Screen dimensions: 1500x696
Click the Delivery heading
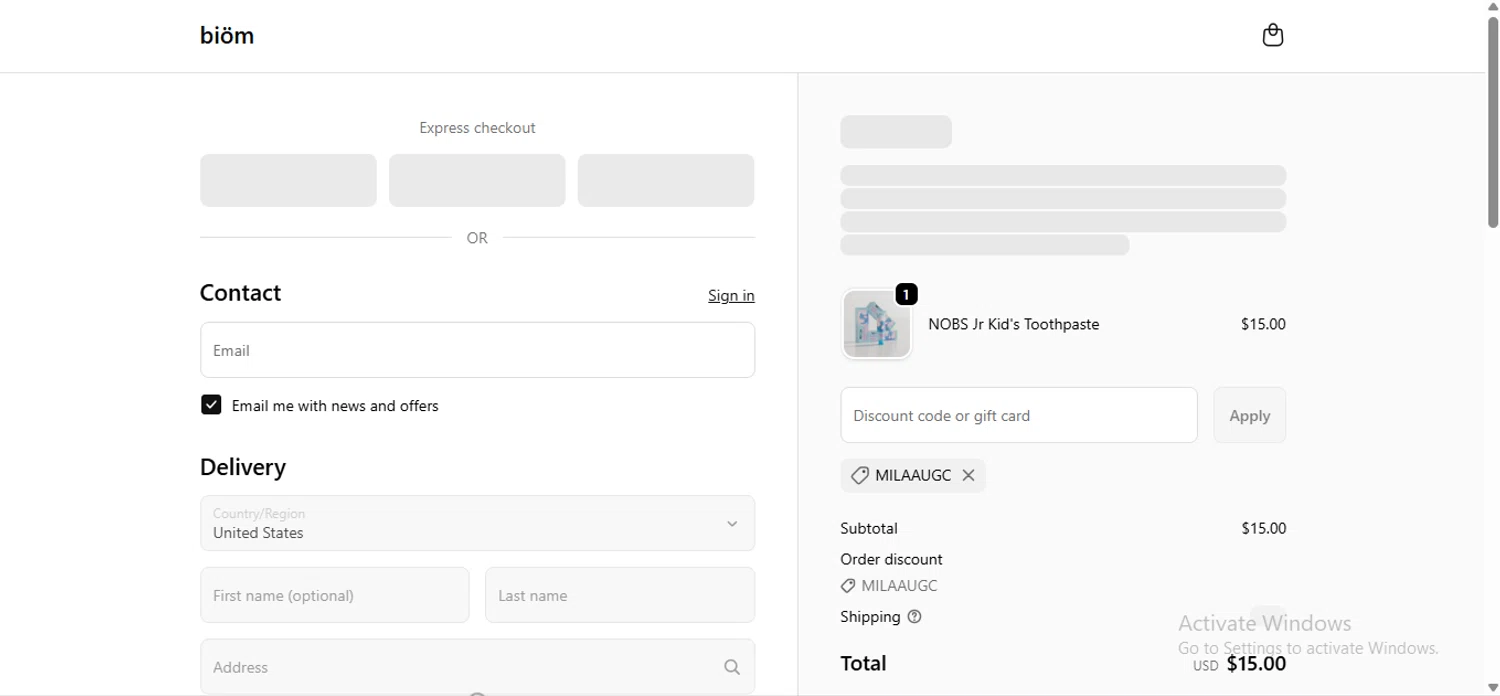tap(243, 467)
